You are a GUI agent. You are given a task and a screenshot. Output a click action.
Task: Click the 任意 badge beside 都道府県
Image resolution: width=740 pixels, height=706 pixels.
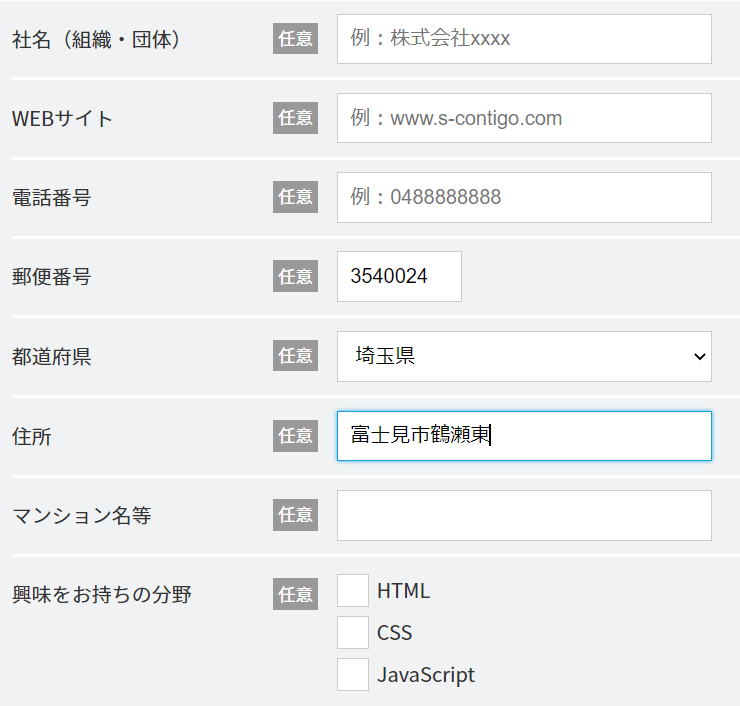point(295,355)
